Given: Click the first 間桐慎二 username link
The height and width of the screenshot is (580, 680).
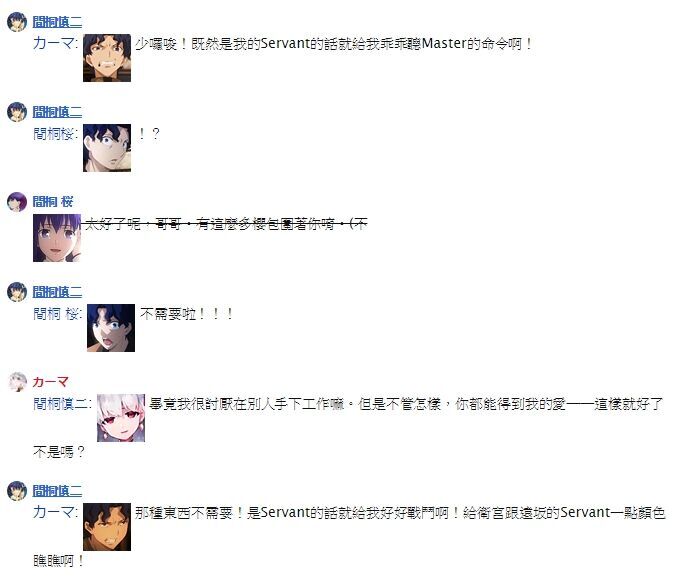Looking at the screenshot, I should click(57, 22).
